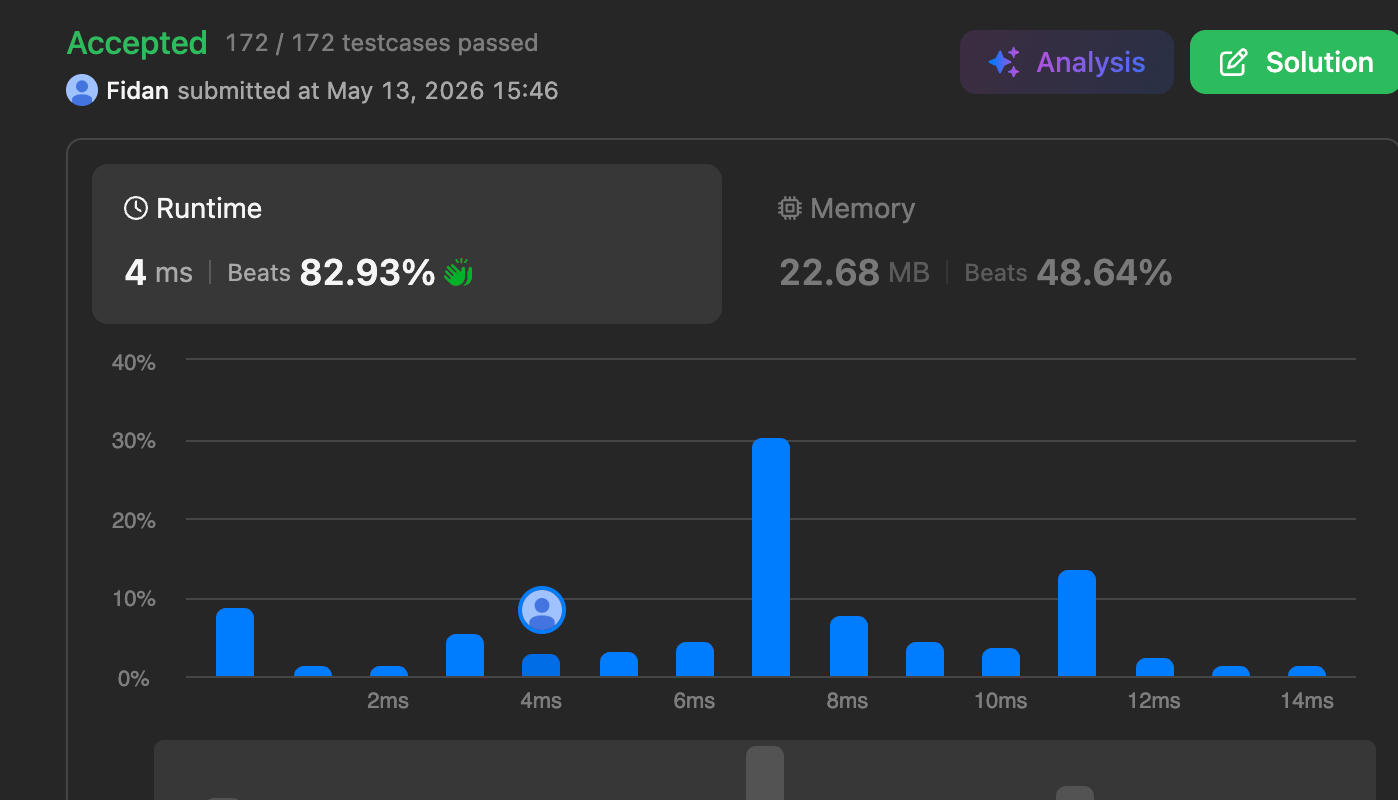The height and width of the screenshot is (800, 1398).
Task: Click the sparkle icon on Analysis button
Action: pyautogui.click(x=1004, y=62)
